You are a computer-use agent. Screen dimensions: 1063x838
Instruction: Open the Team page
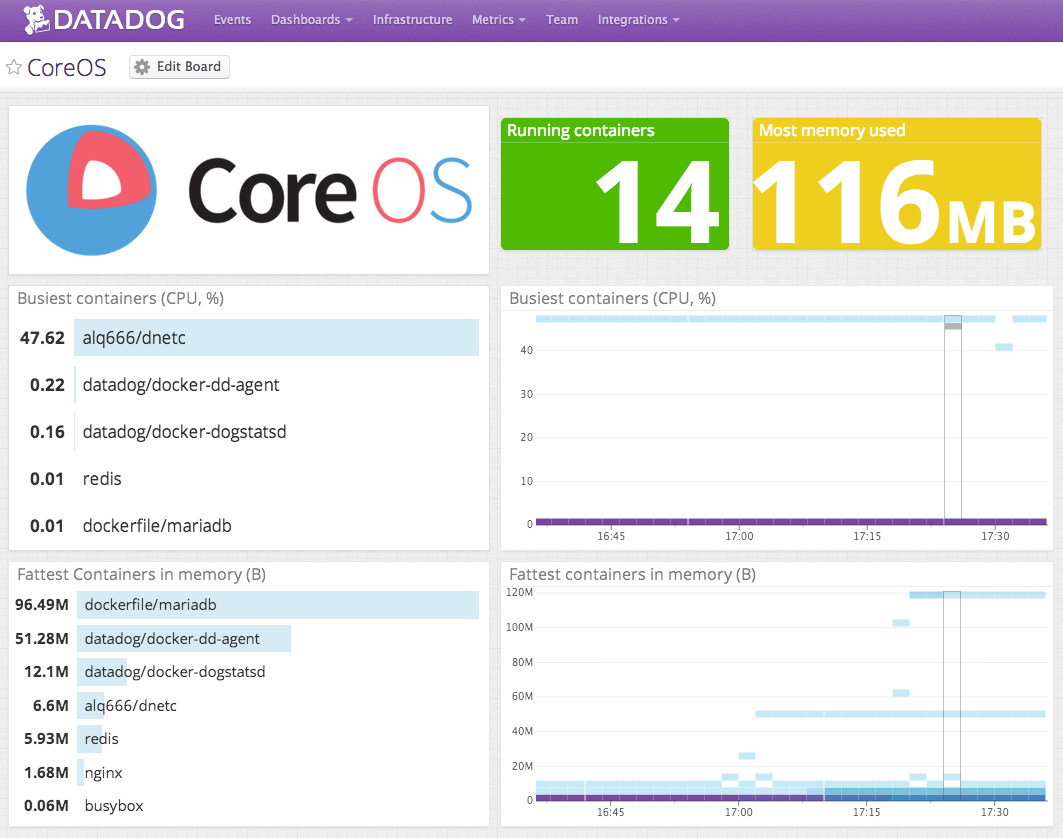562,19
